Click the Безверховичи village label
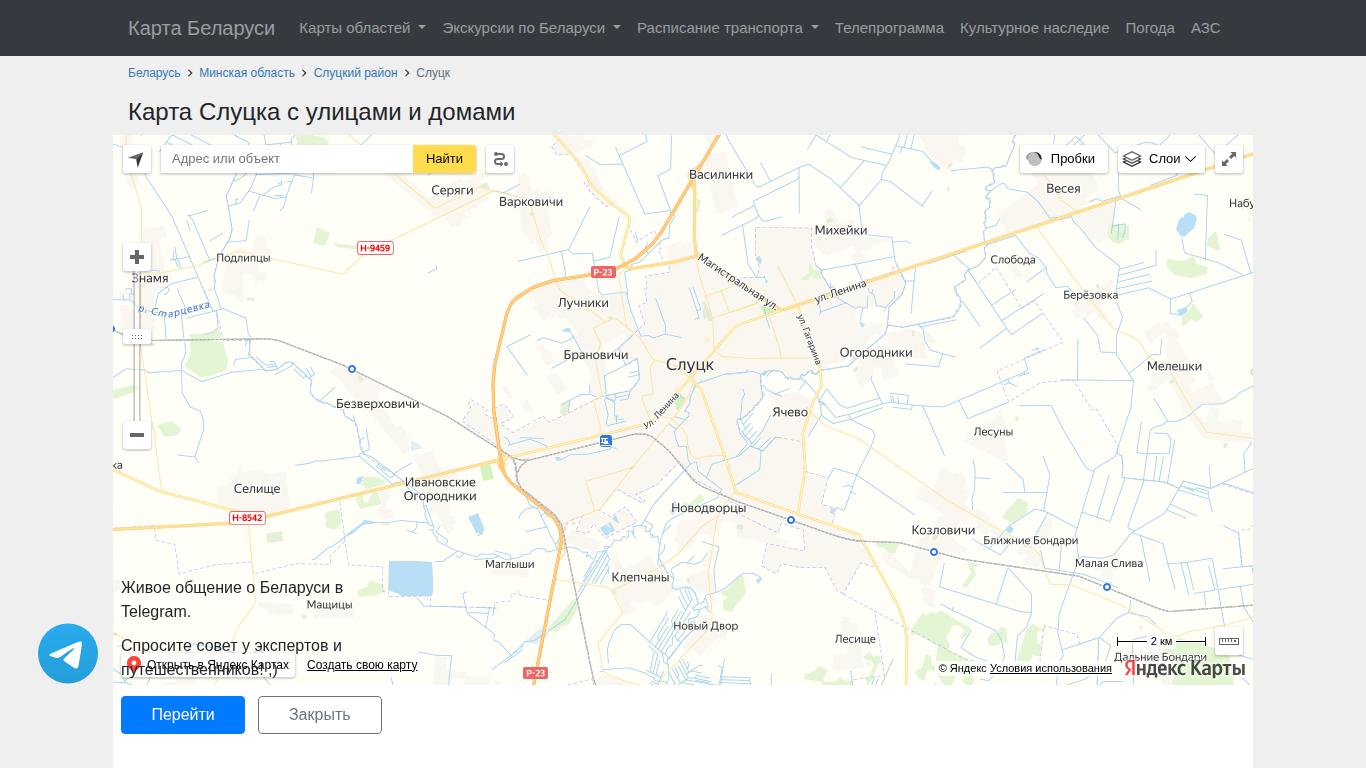The height and width of the screenshot is (768, 1366). [378, 404]
